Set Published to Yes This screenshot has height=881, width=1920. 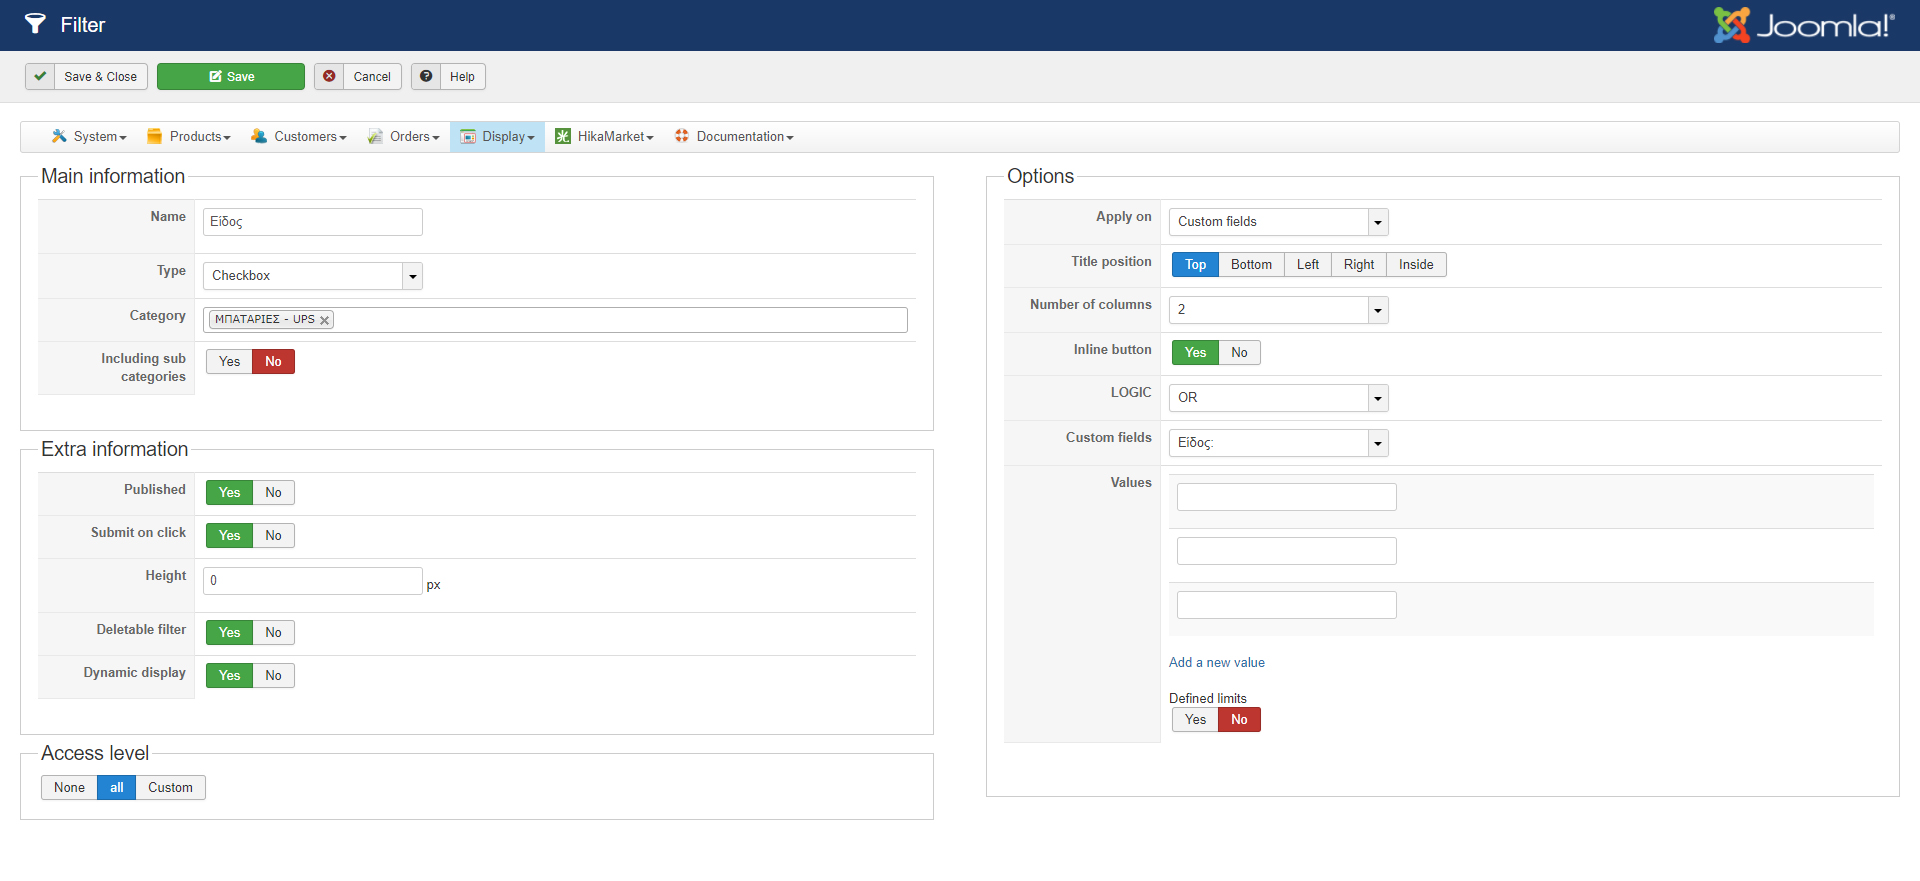point(229,492)
